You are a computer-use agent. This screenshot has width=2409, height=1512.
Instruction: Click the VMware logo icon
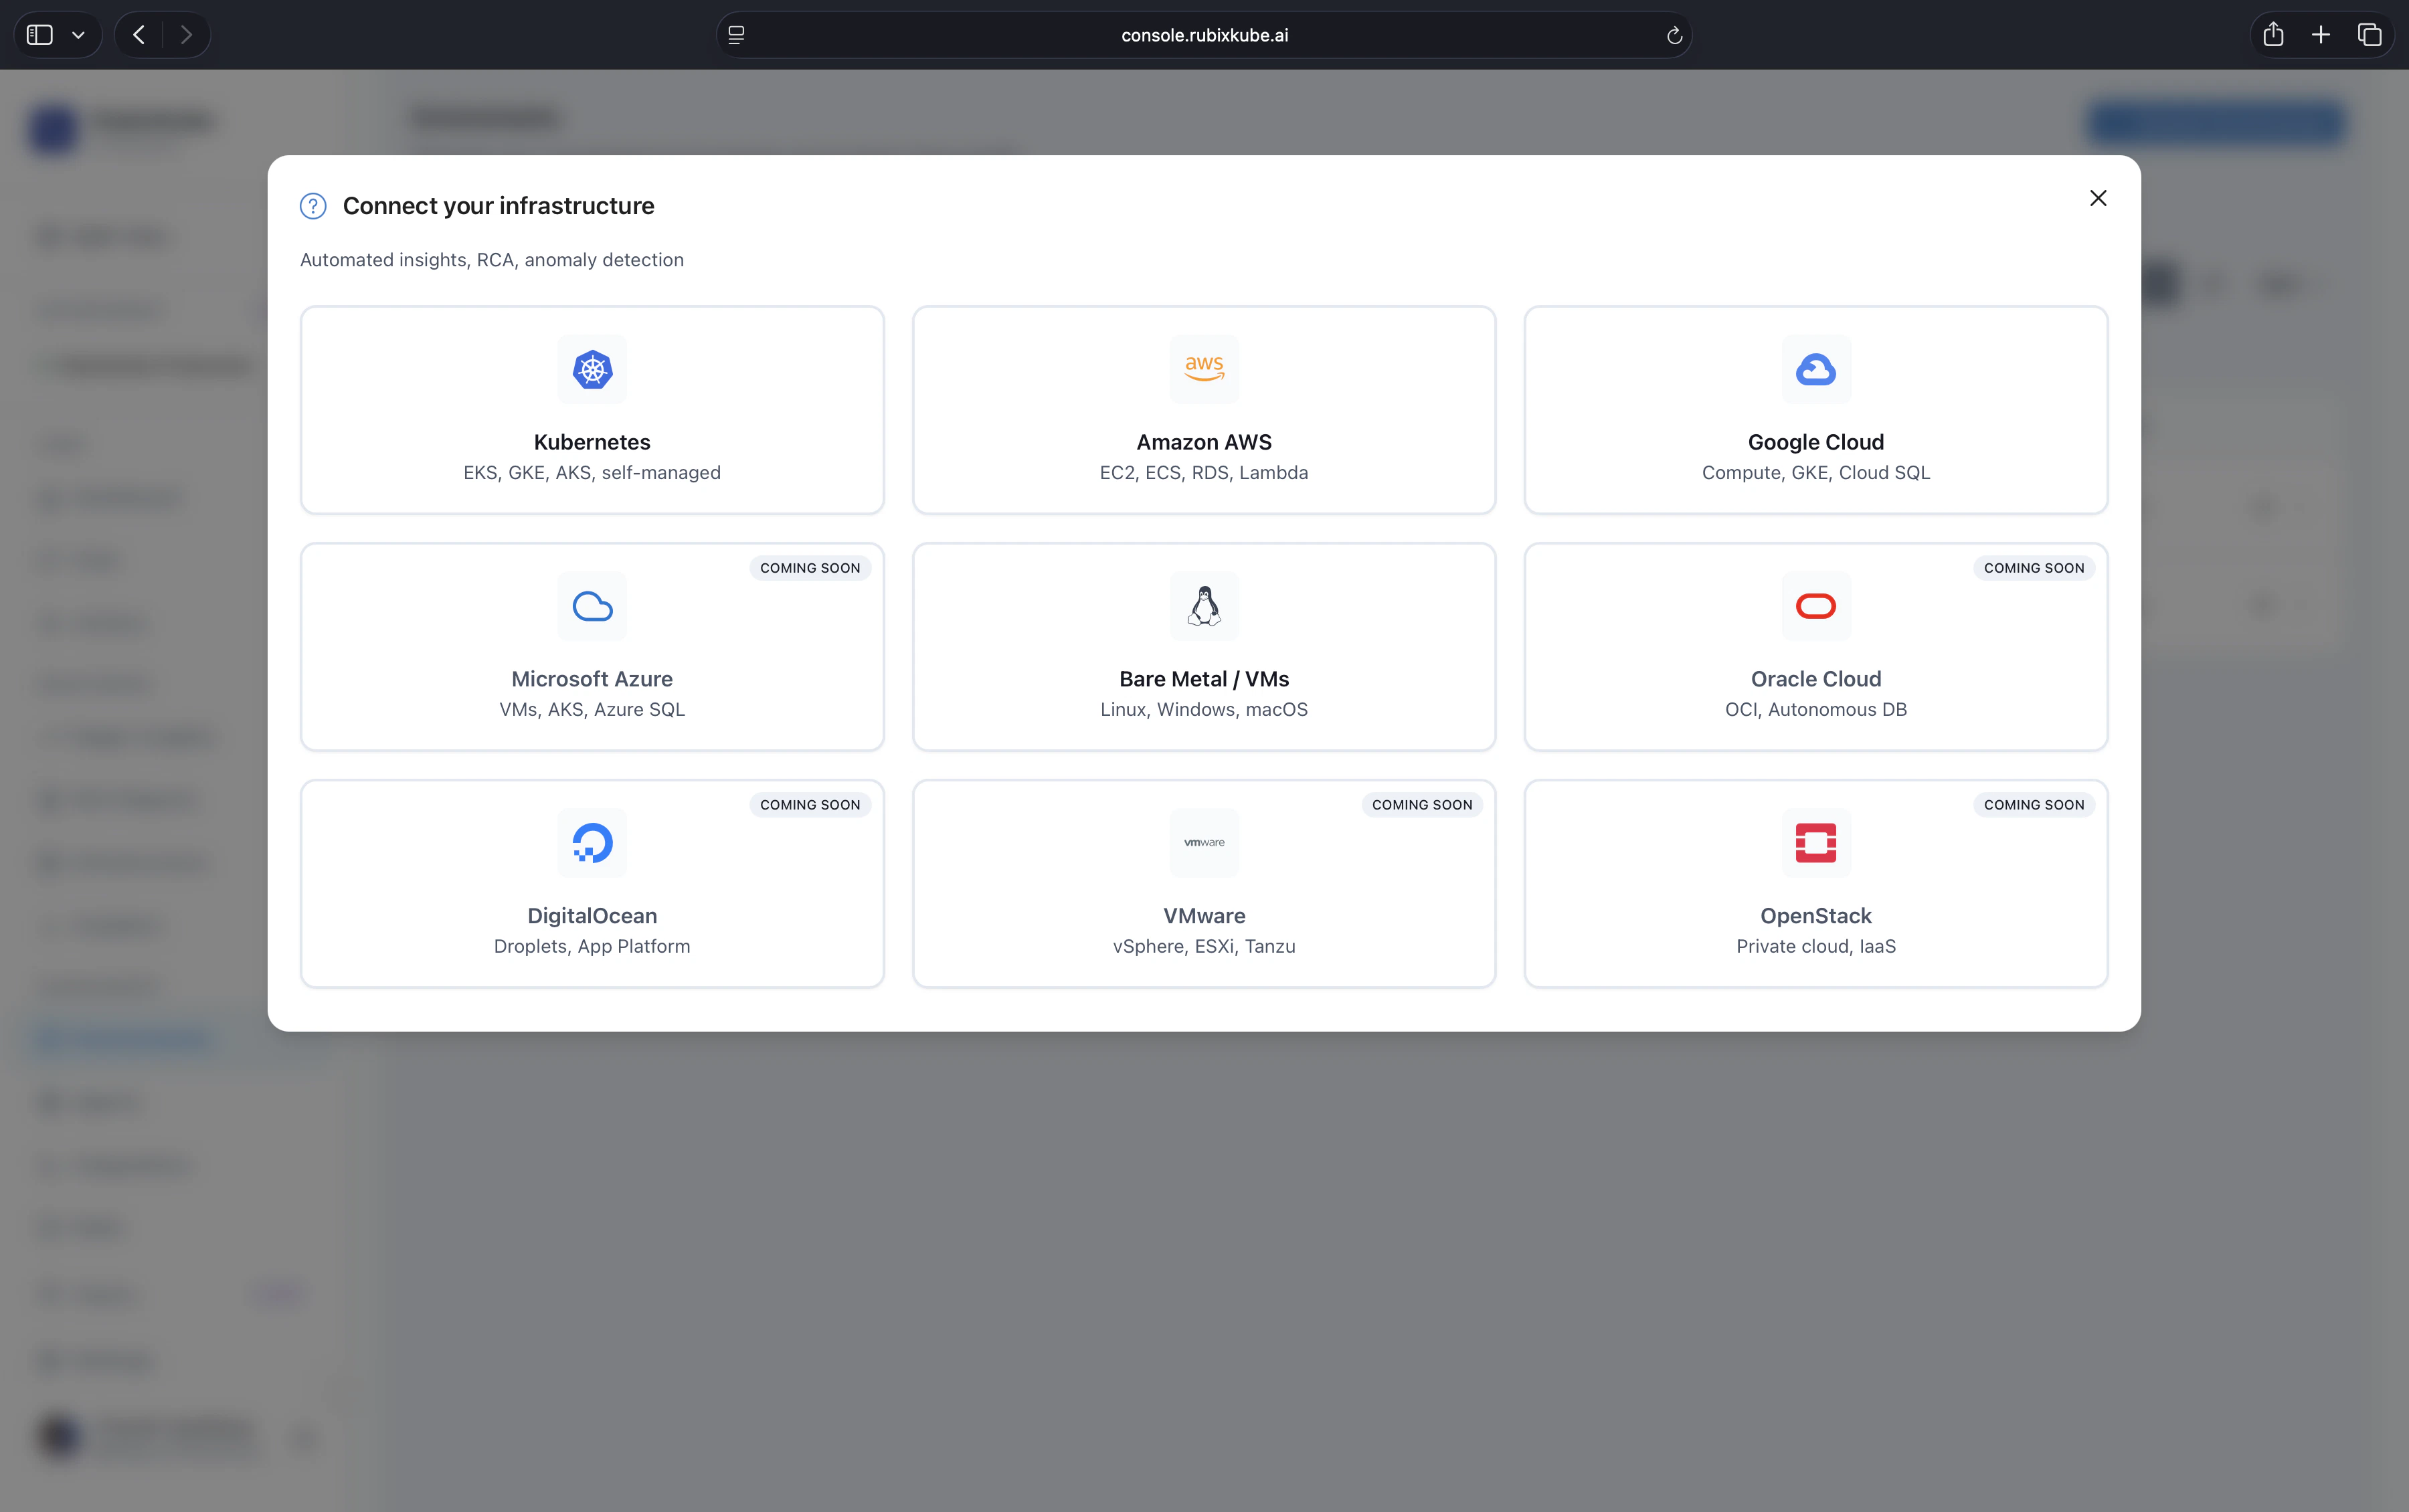1203,842
